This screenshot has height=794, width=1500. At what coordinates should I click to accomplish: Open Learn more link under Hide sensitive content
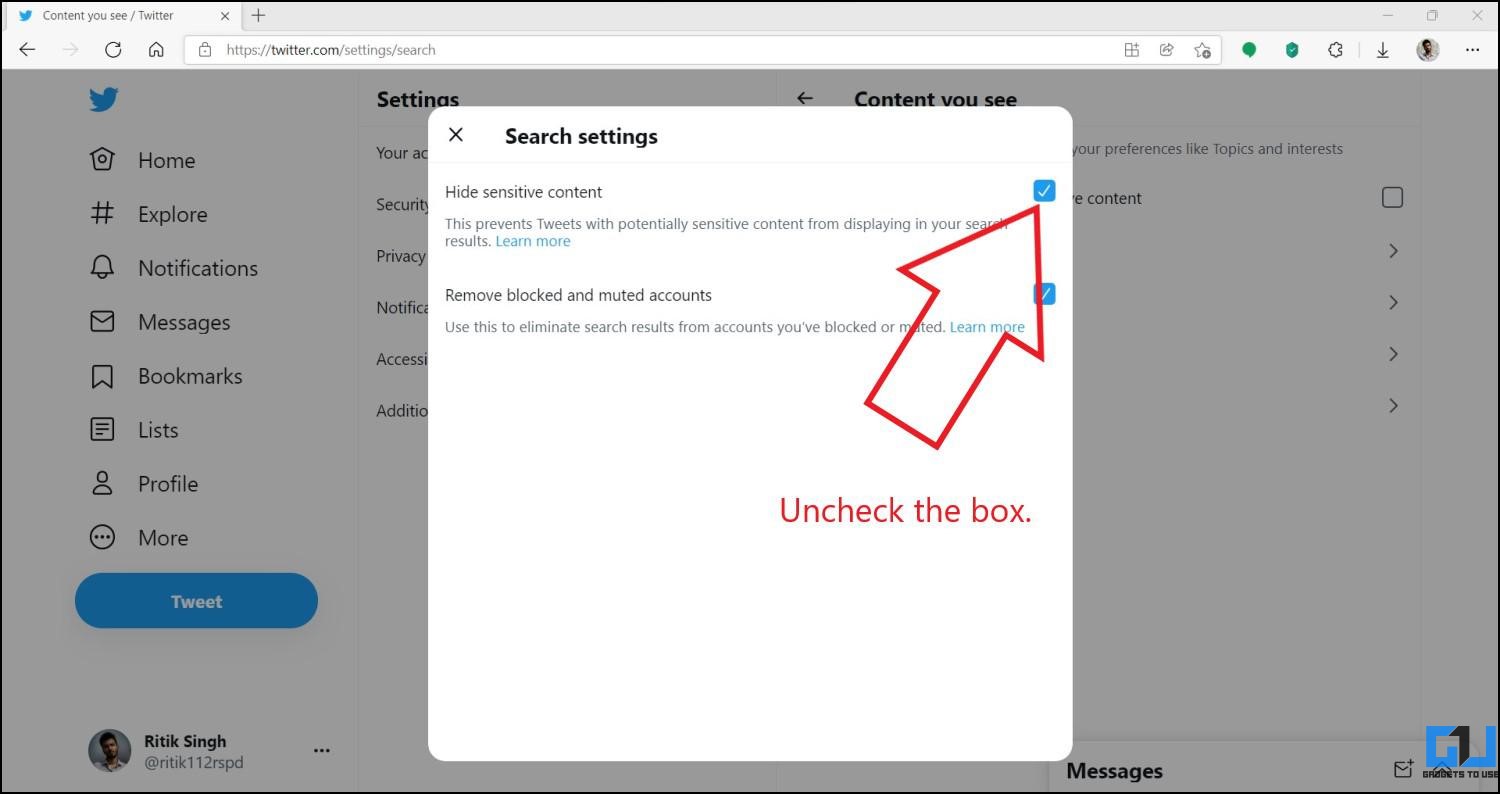pyautogui.click(x=533, y=241)
